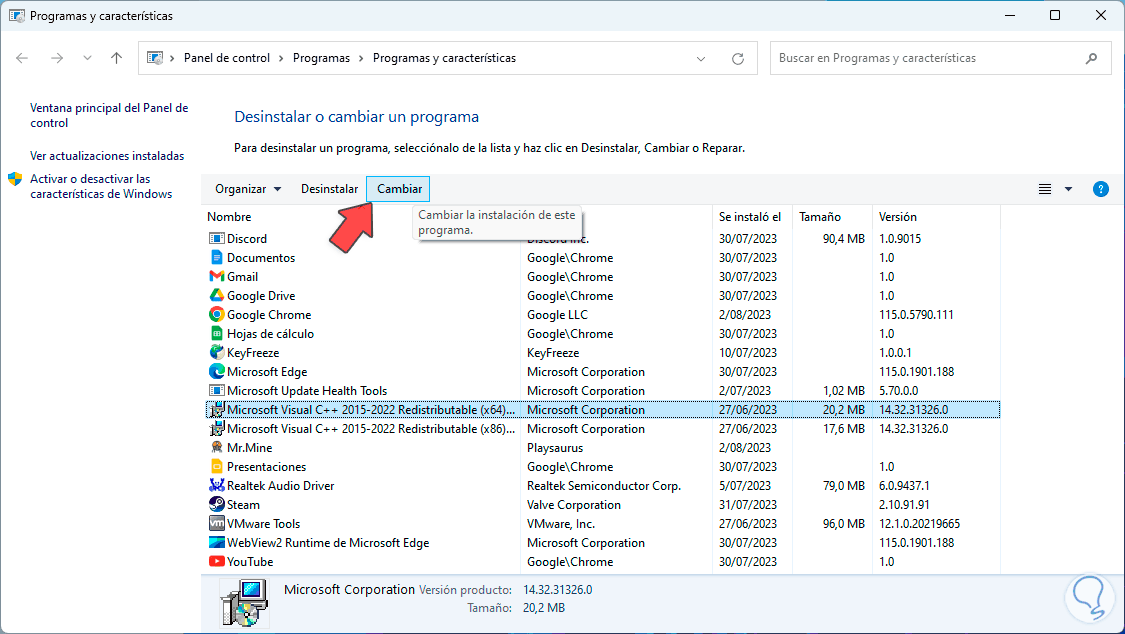Sort by the Se instaló el column
Image resolution: width=1125 pixels, height=634 pixels.
tap(750, 217)
